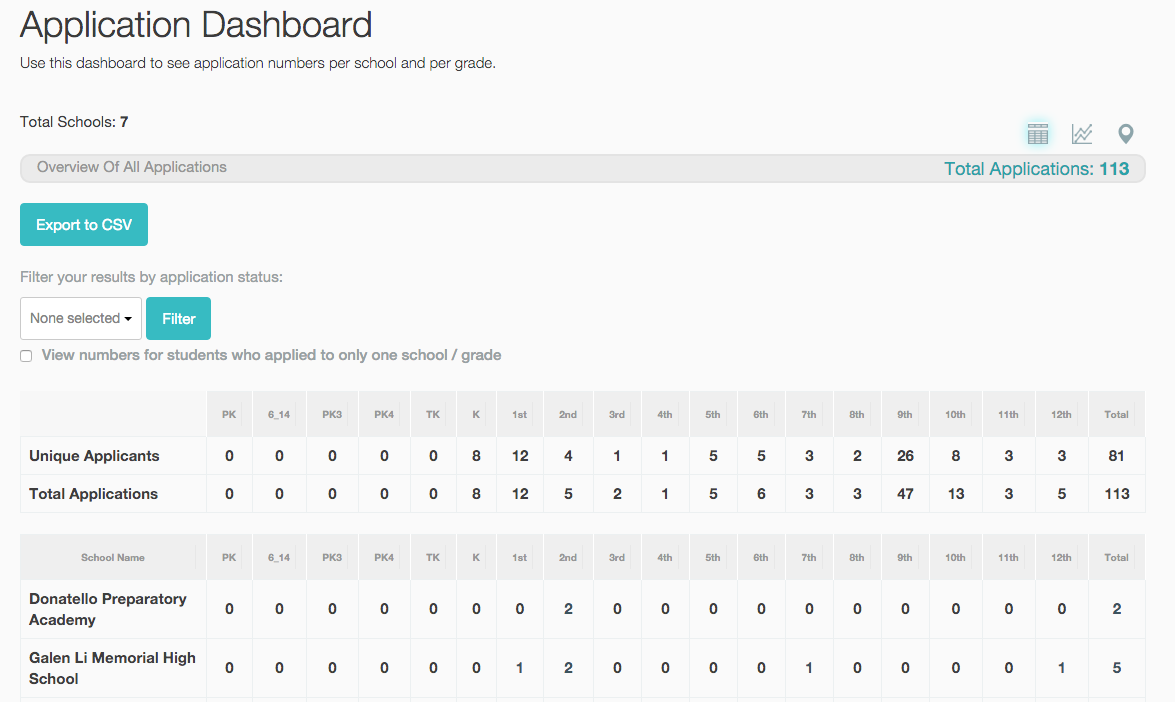Sort by School Name column header
Viewport: 1175px width, 702px height.
pos(113,557)
